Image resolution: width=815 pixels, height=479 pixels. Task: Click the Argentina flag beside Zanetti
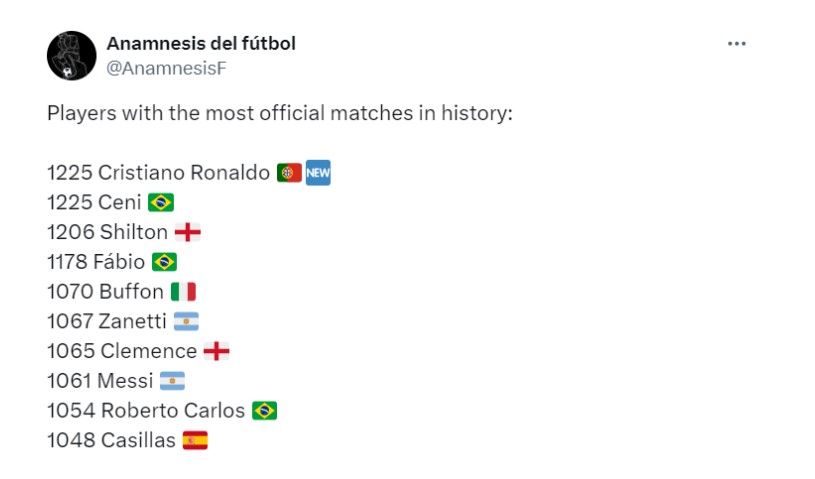(186, 321)
